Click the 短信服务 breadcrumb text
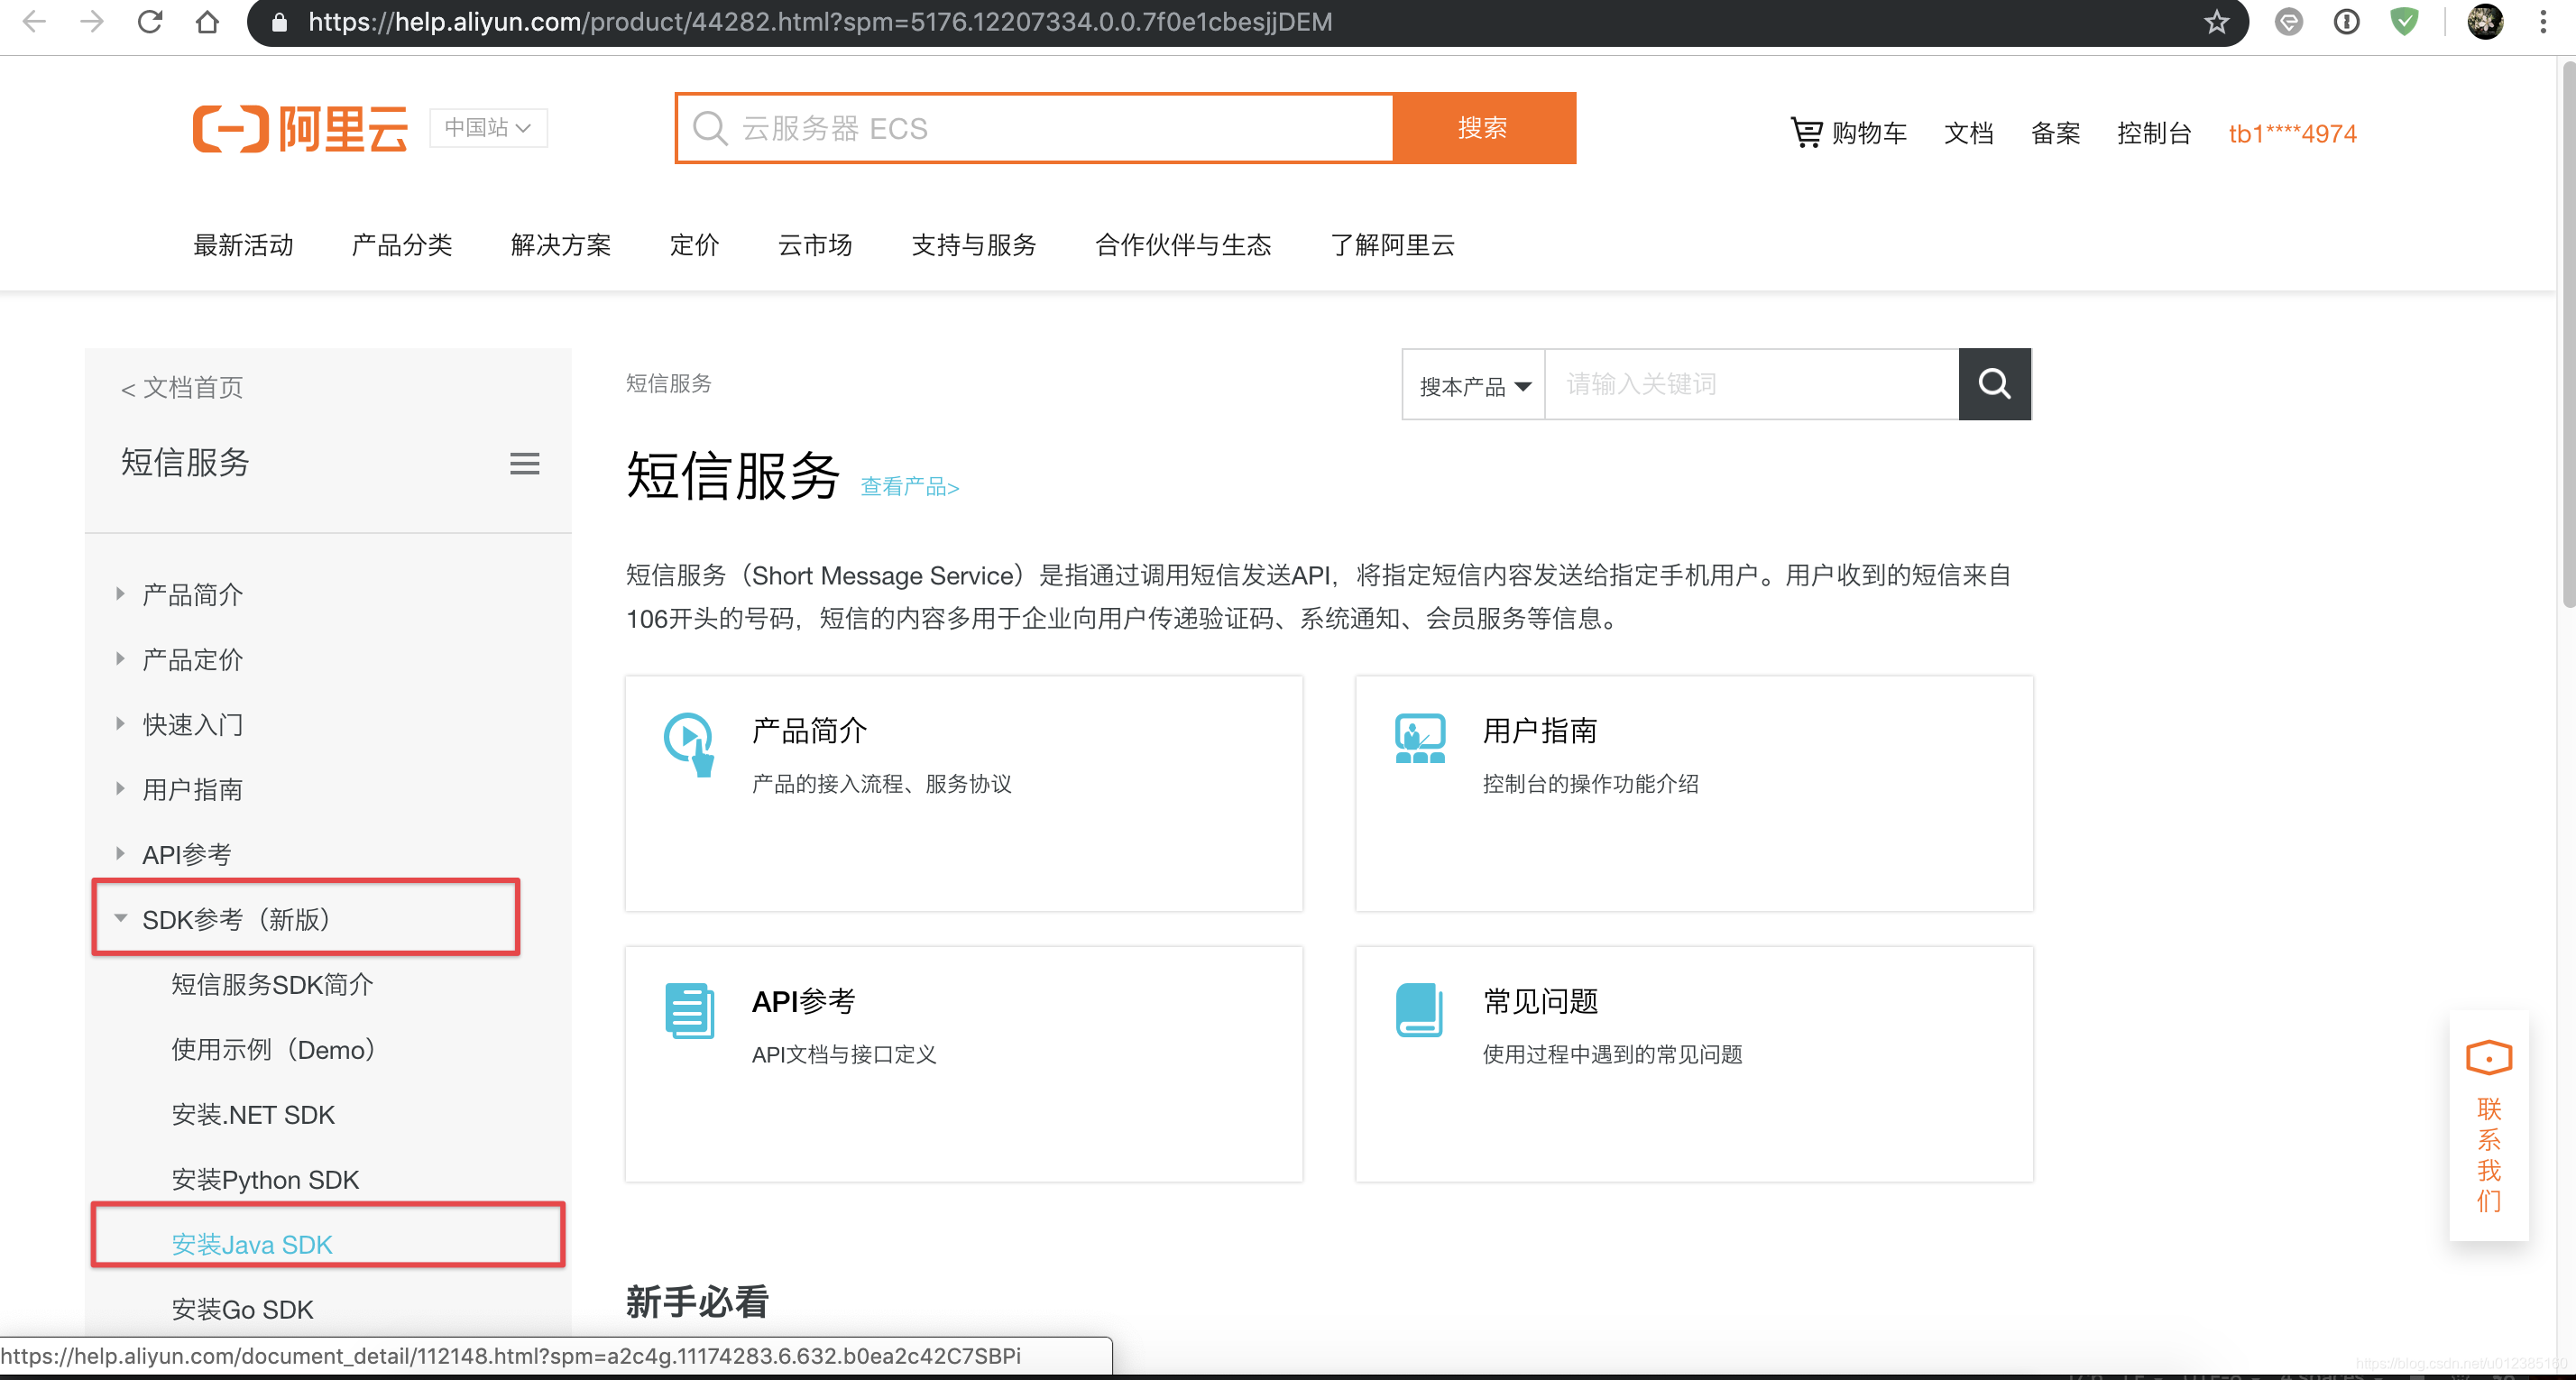Image resolution: width=2576 pixels, height=1380 pixels. pos(668,383)
